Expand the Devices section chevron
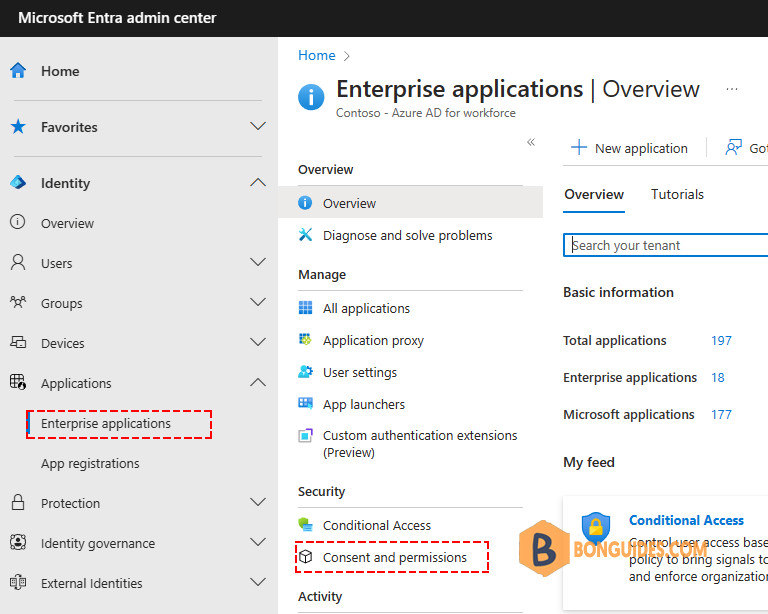 (258, 342)
